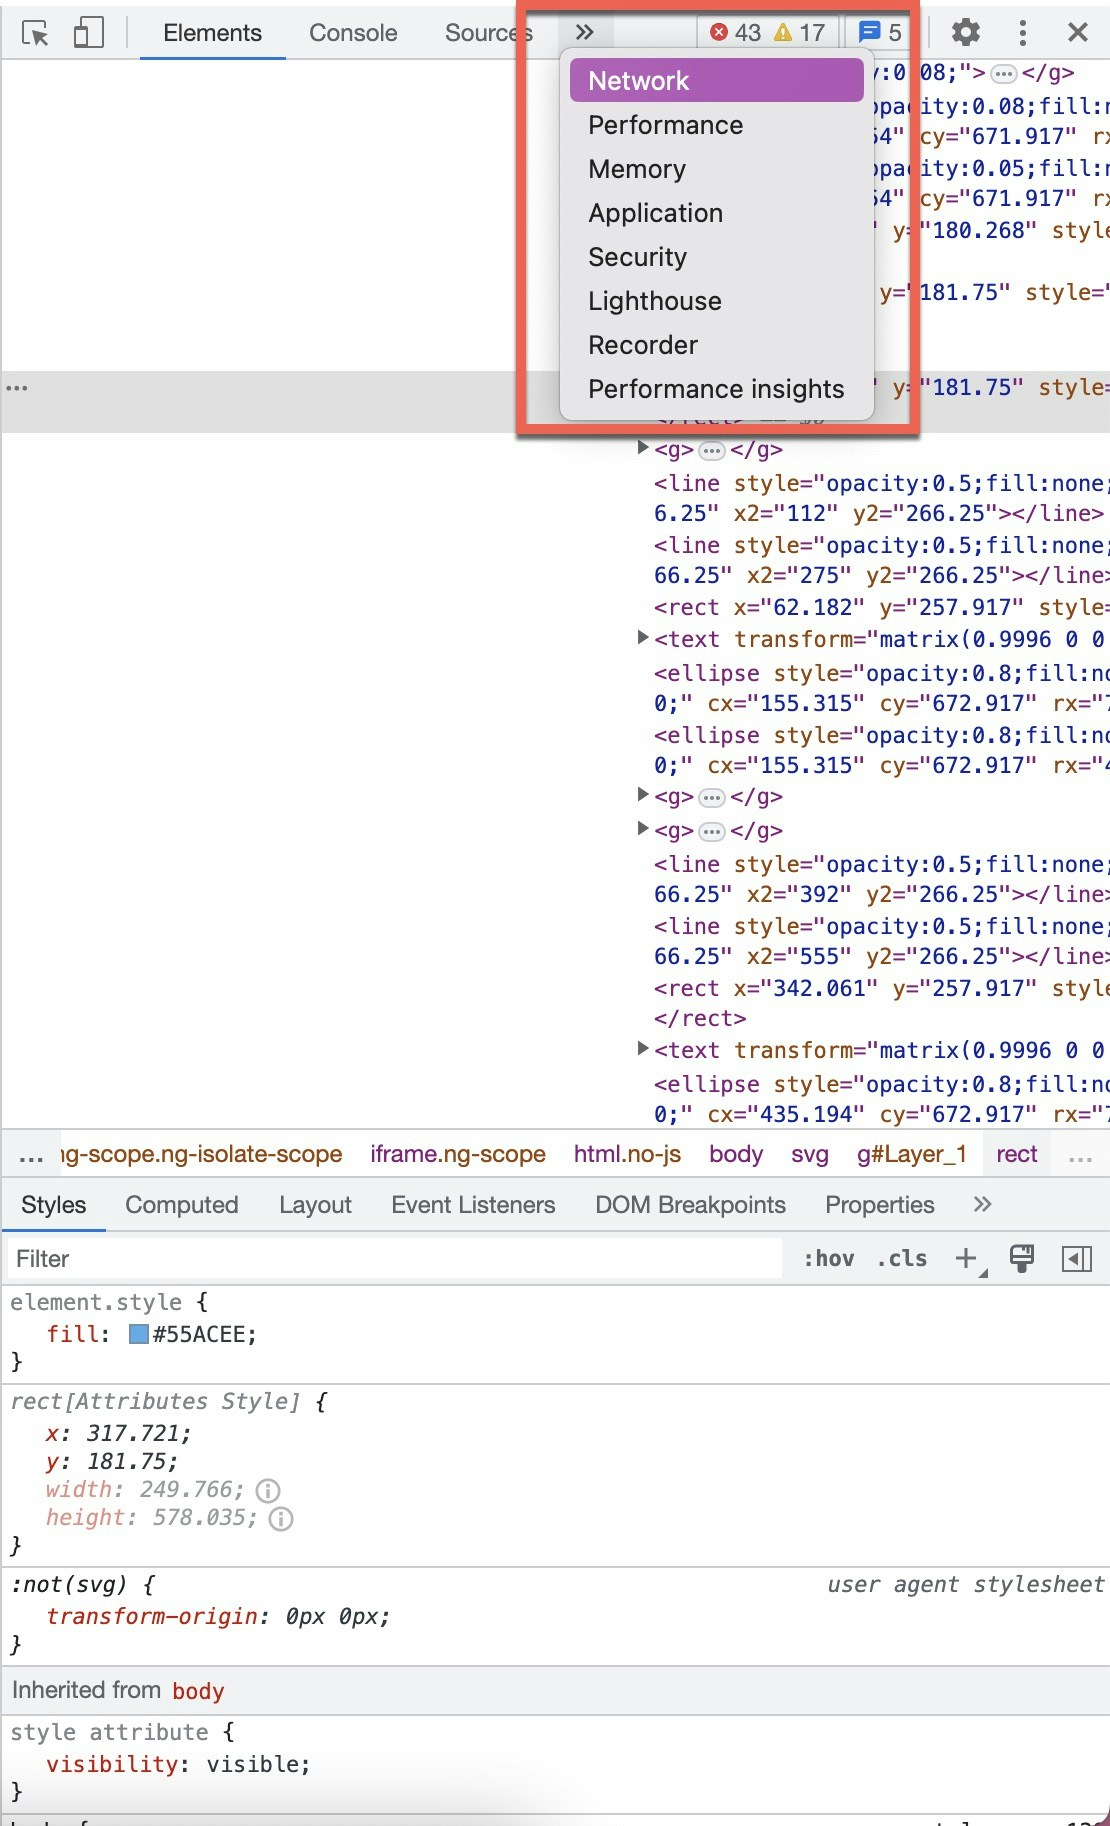Viewport: 1110px width, 1826px height.
Task: Open the #55ACEE fill color swatch
Action: click(139, 1334)
